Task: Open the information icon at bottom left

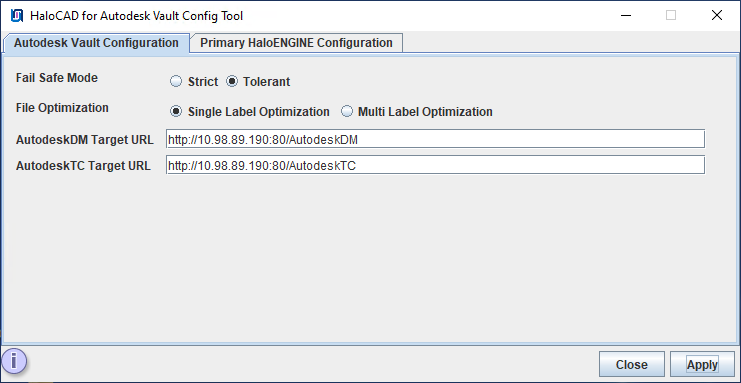Action: pyautogui.click(x=14, y=362)
